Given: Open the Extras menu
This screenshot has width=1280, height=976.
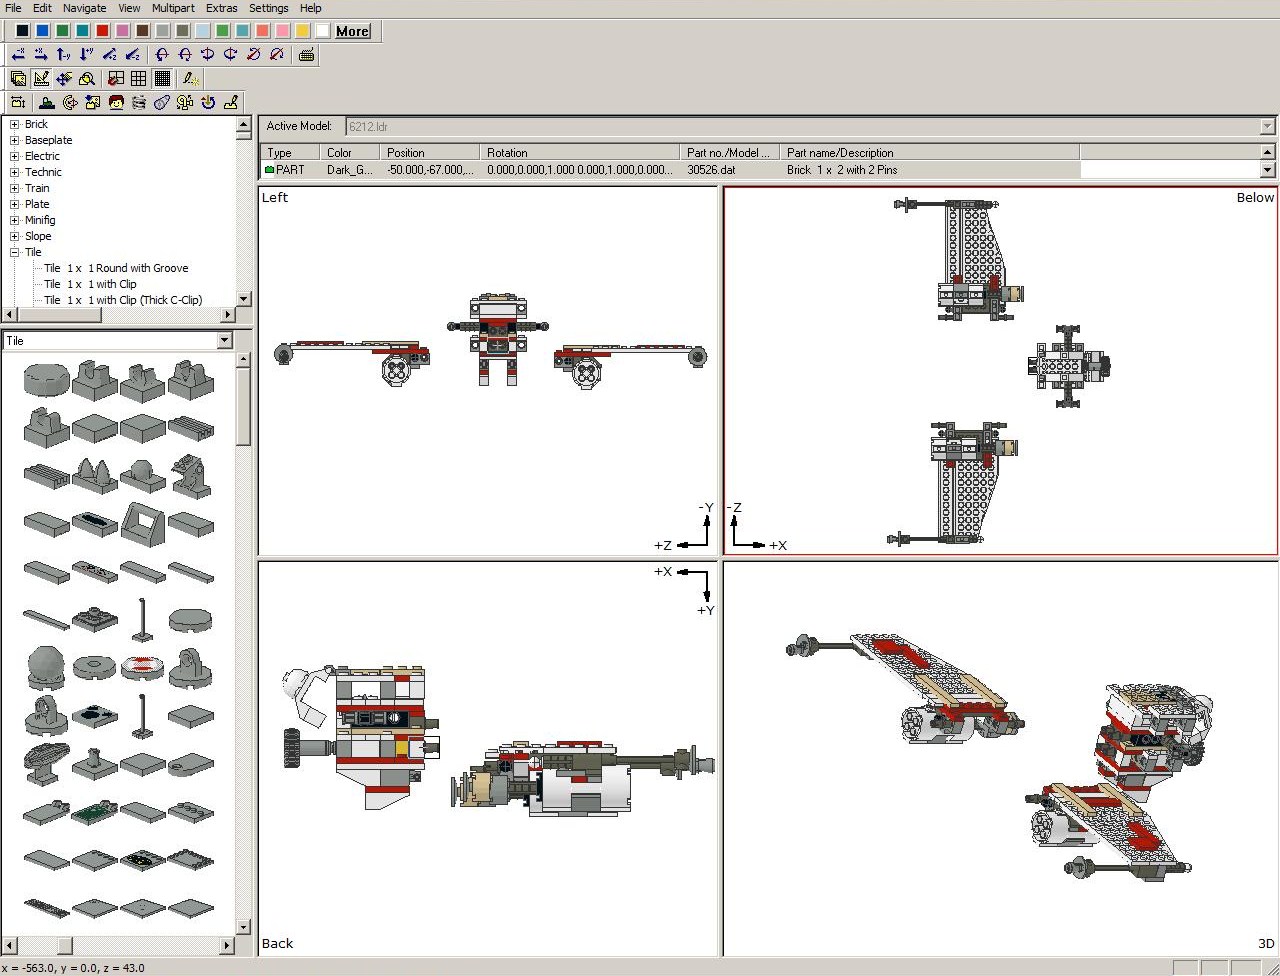Looking at the screenshot, I should [x=222, y=8].
